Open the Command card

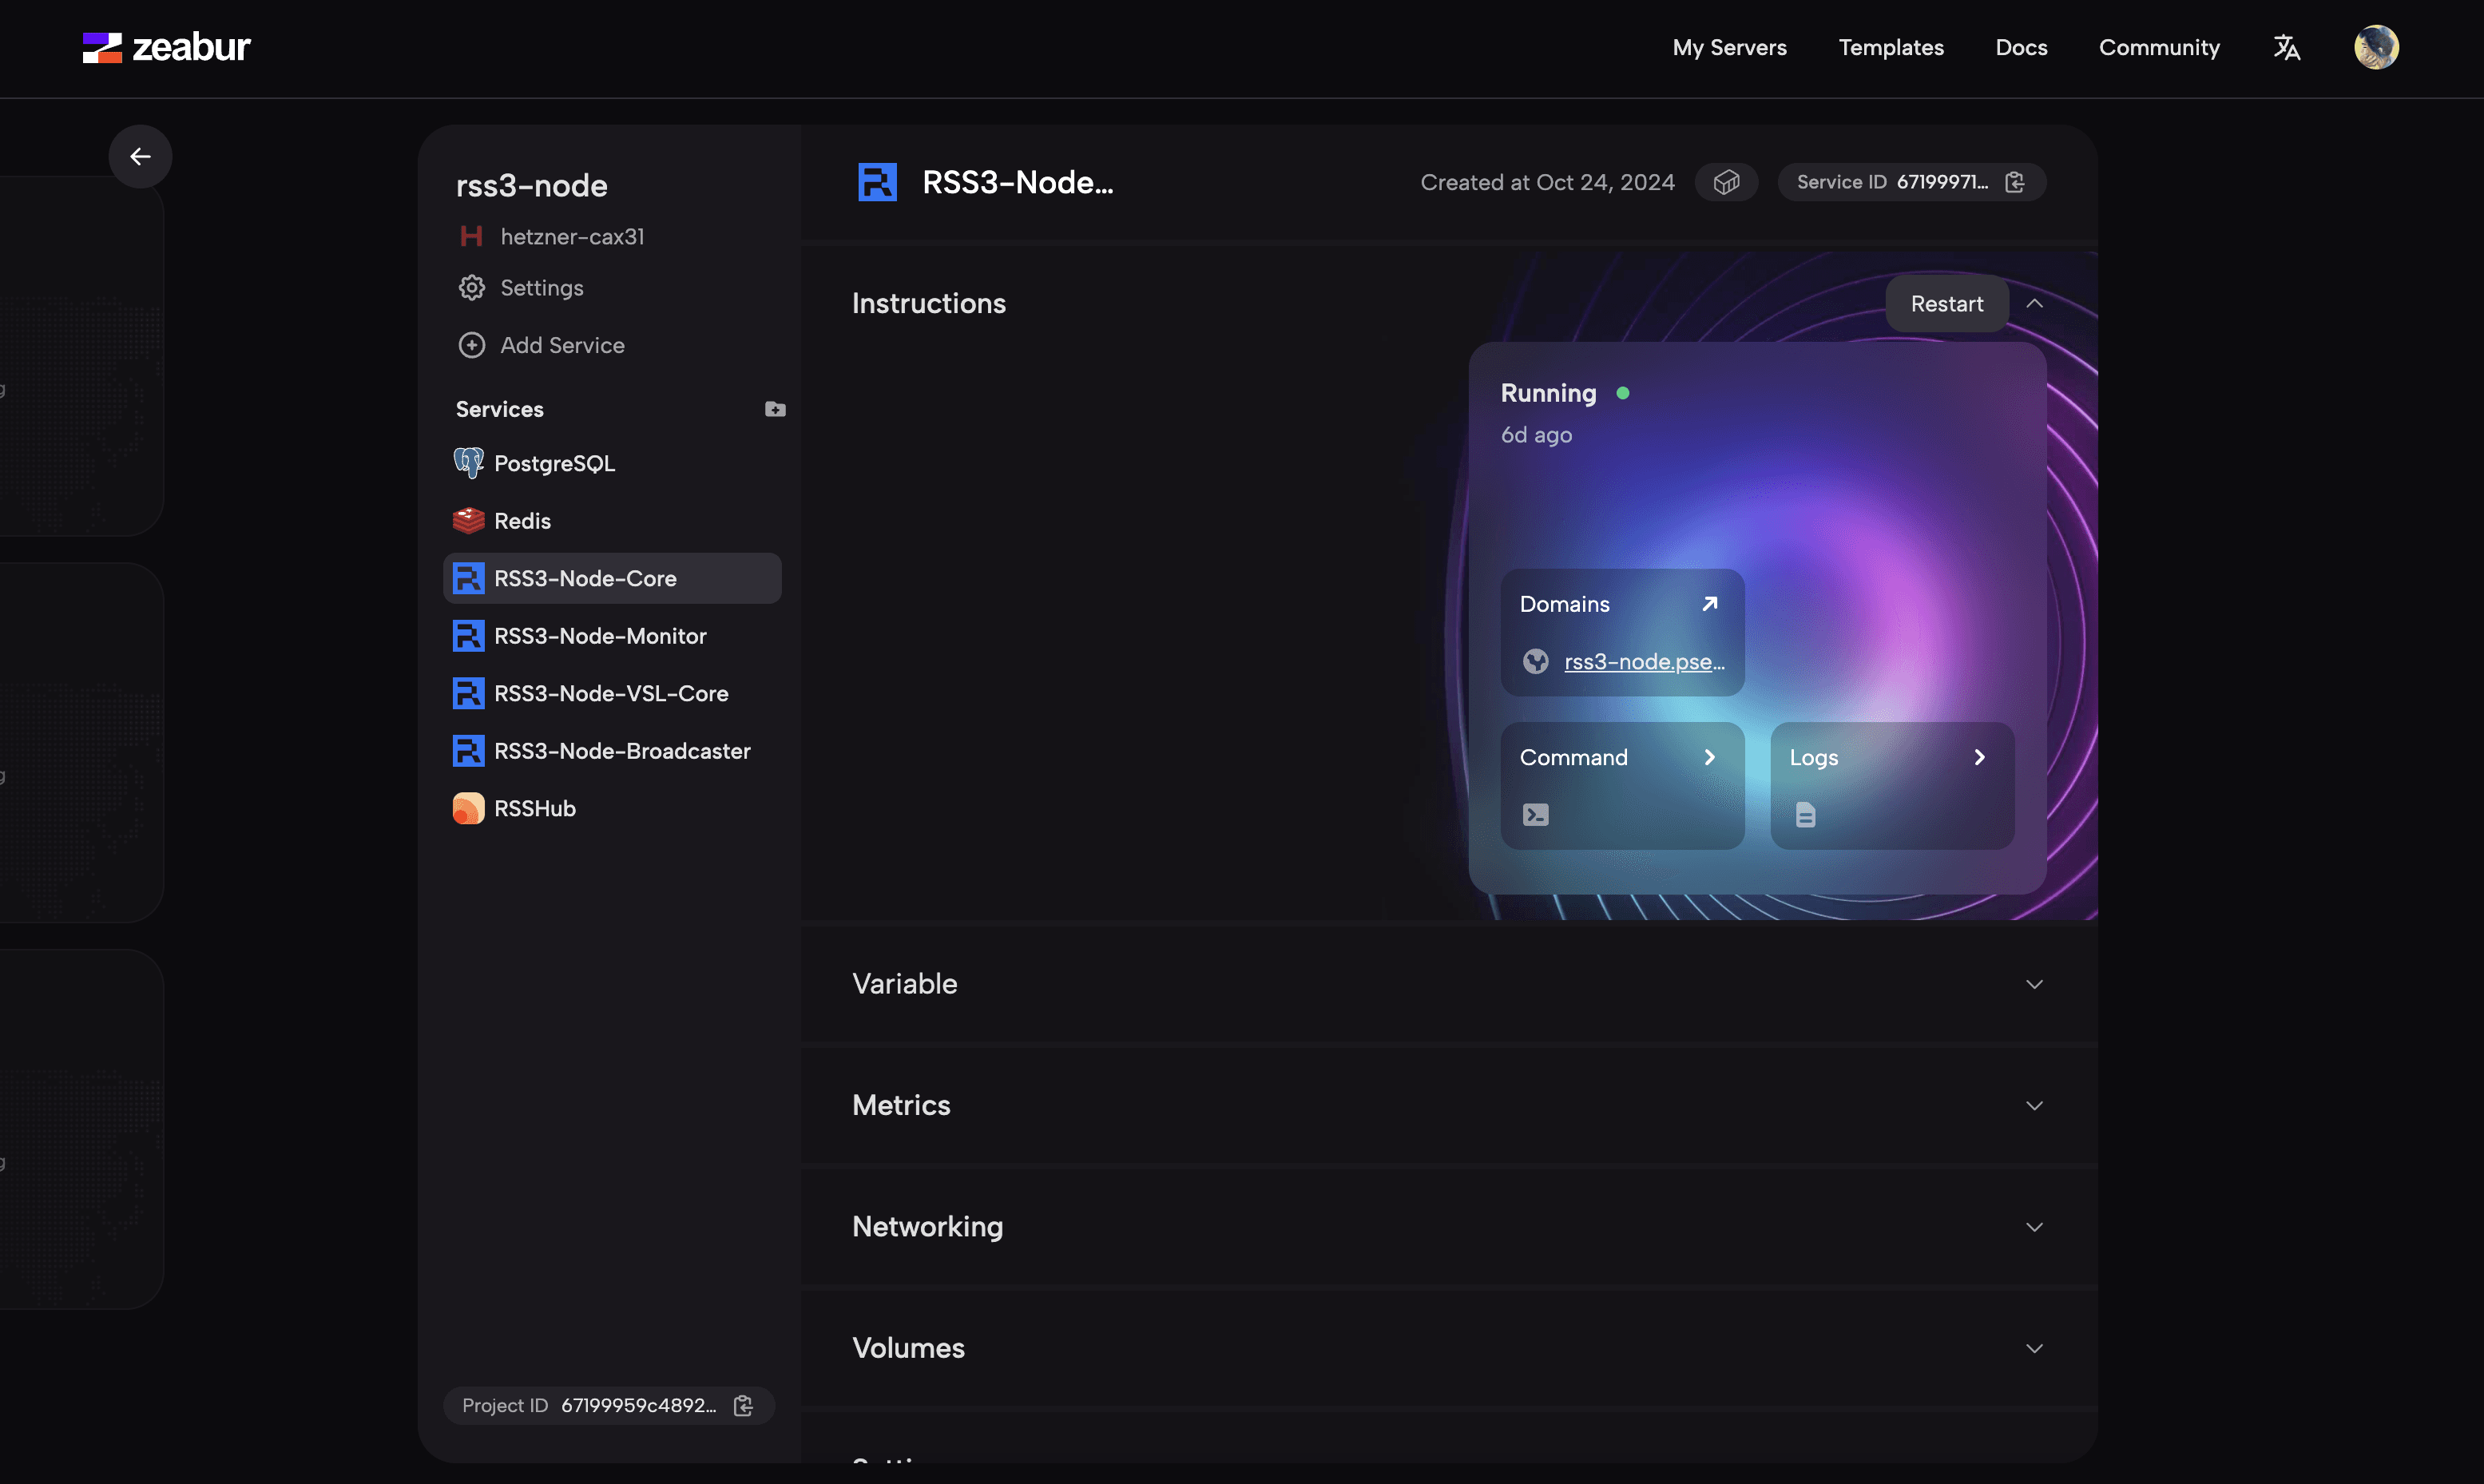[1622, 786]
